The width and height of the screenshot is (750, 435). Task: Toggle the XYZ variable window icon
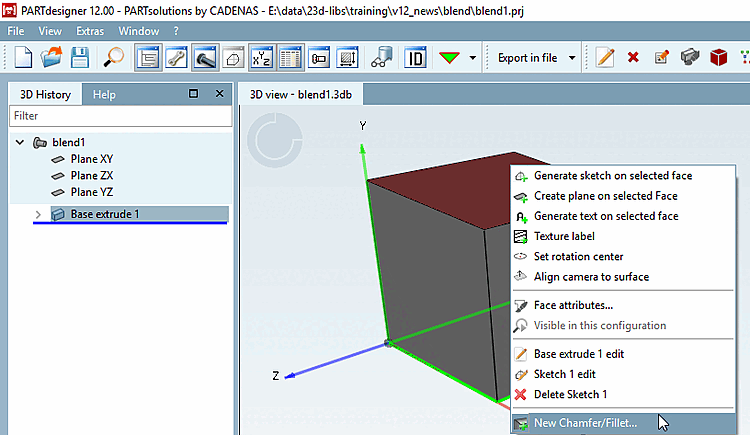(262, 58)
